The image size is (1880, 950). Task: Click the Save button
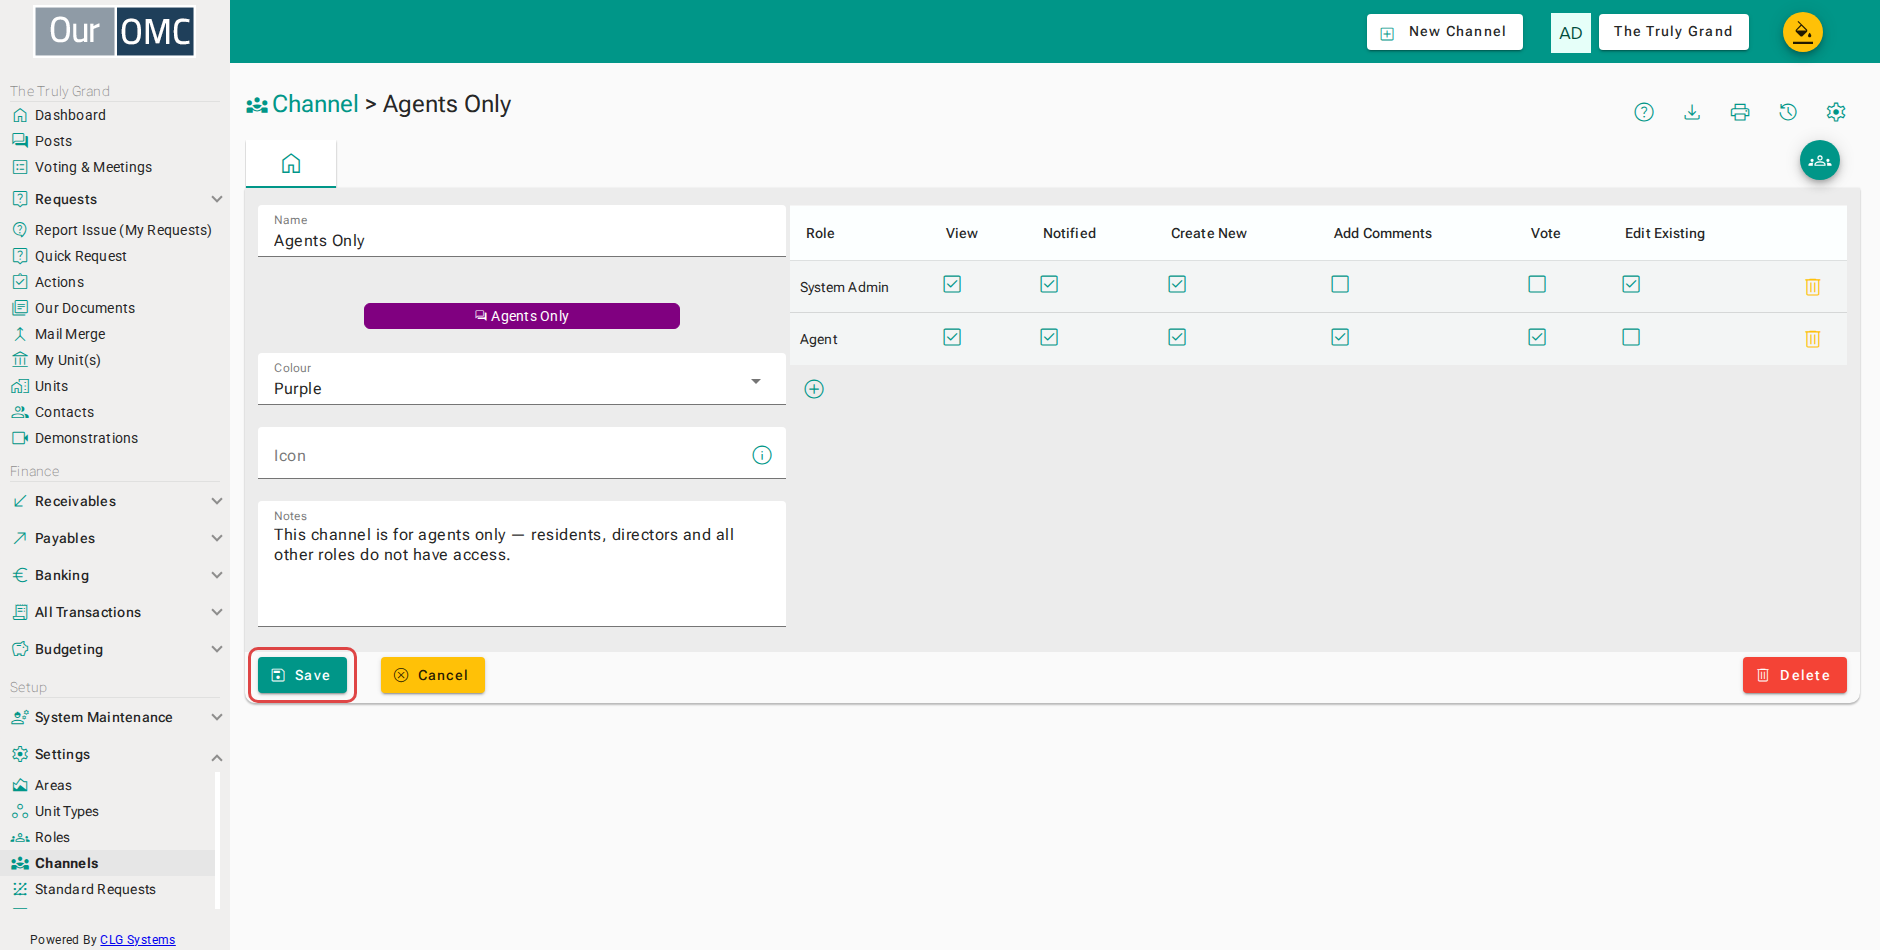point(302,675)
